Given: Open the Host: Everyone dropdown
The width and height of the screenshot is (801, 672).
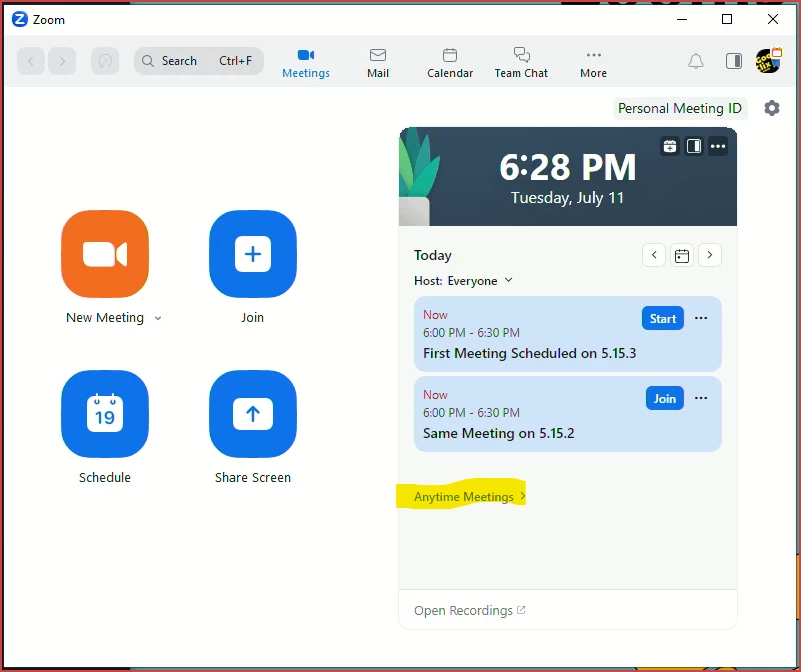Looking at the screenshot, I should click(x=463, y=281).
